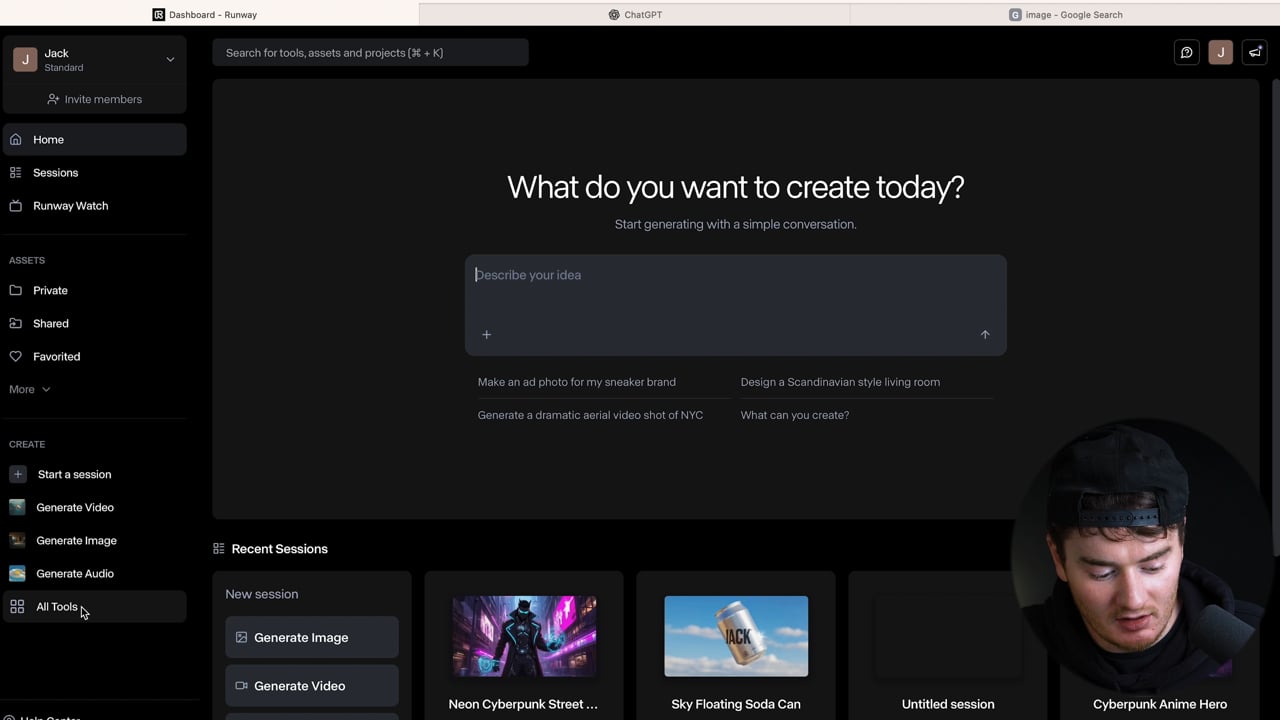This screenshot has height=720, width=1280.
Task: Click the Private folder icon
Action: click(16, 291)
